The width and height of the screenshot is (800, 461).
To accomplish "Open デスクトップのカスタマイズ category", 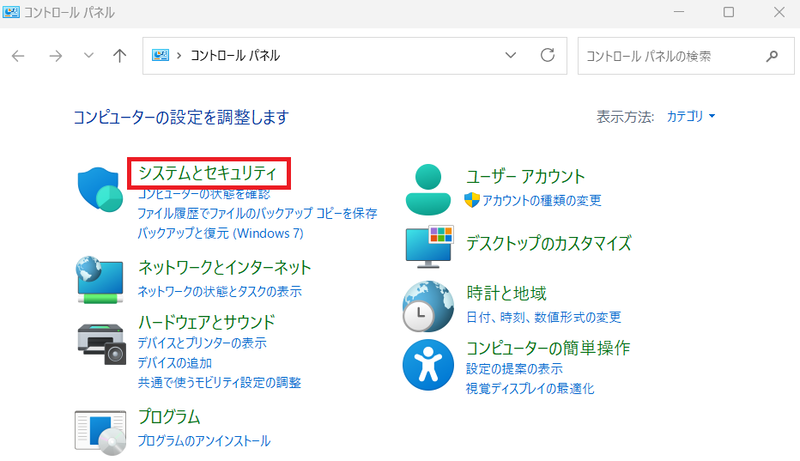I will [x=549, y=243].
